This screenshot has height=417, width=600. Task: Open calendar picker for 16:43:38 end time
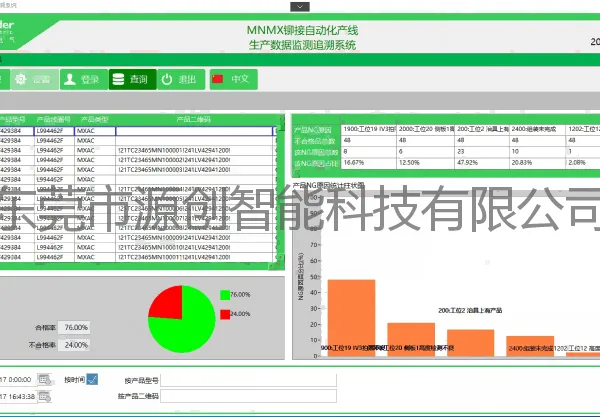pyautogui.click(x=44, y=397)
